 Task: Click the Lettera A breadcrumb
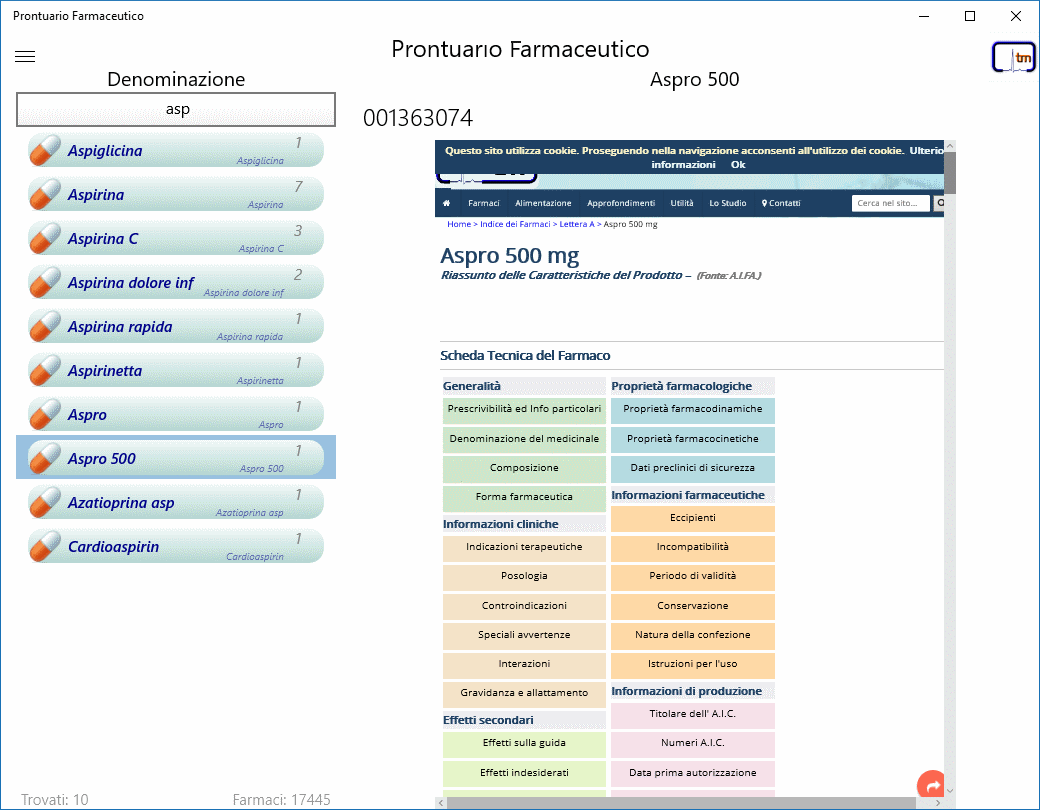pos(577,224)
